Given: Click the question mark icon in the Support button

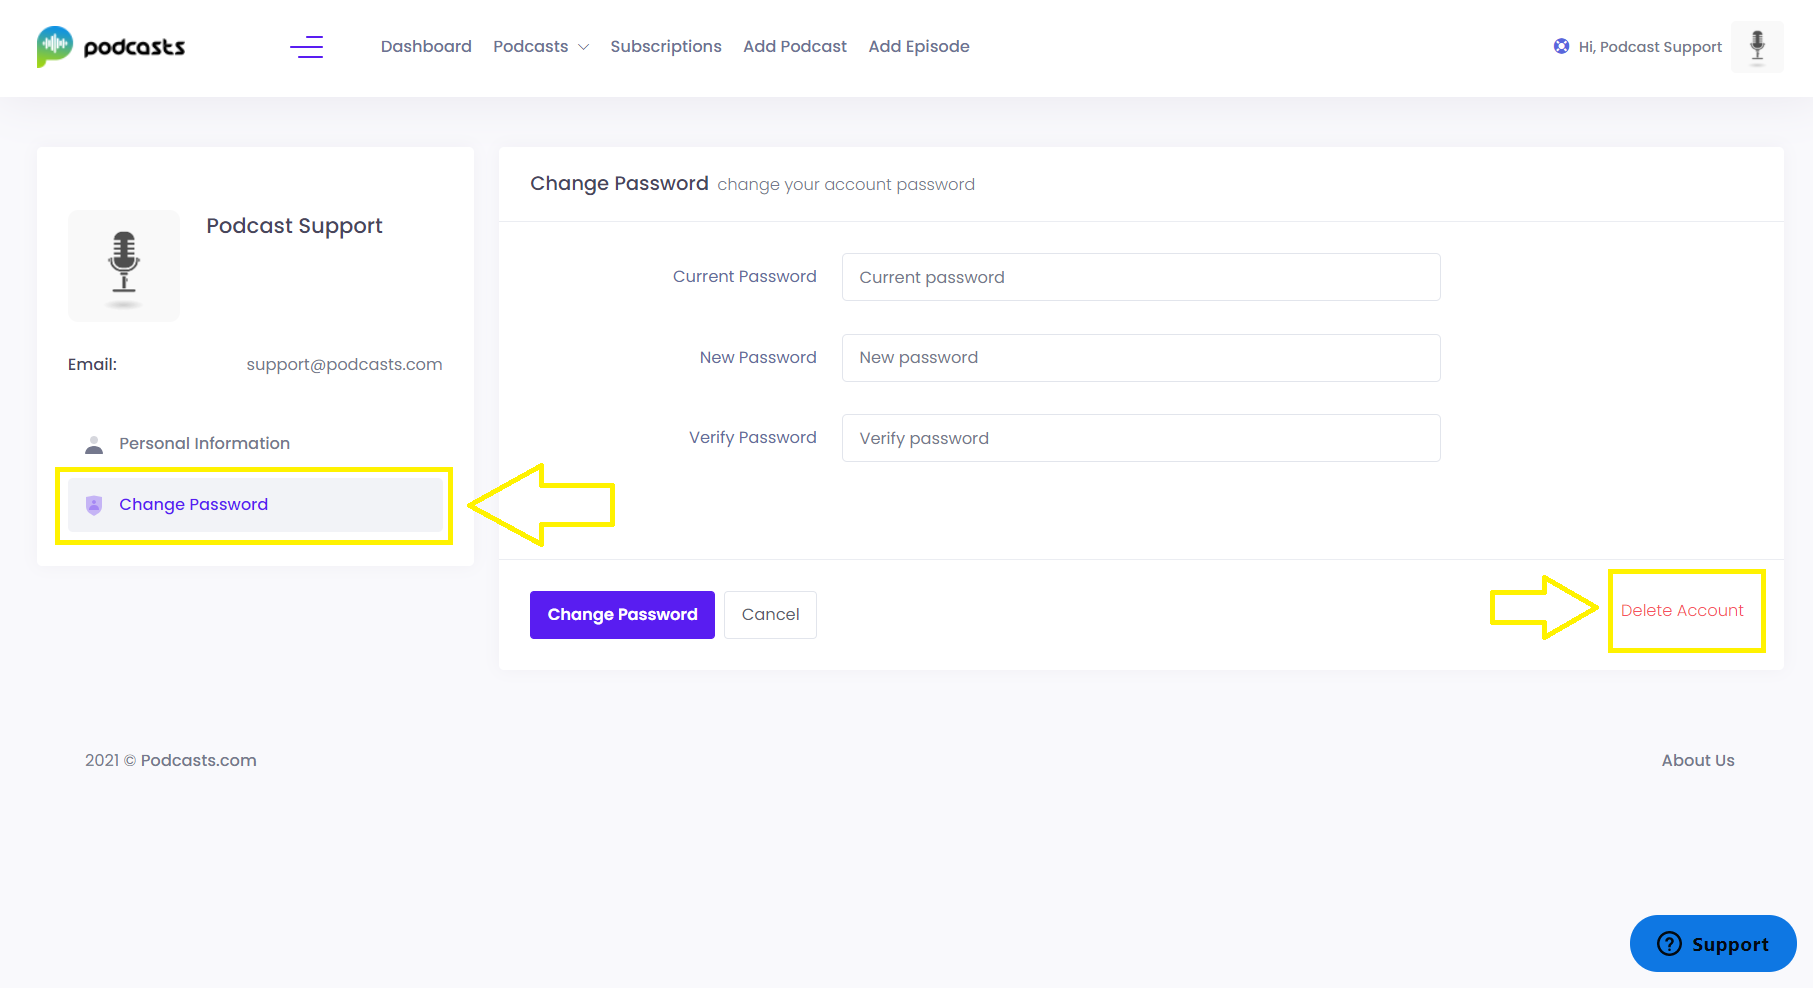Looking at the screenshot, I should point(1669,944).
